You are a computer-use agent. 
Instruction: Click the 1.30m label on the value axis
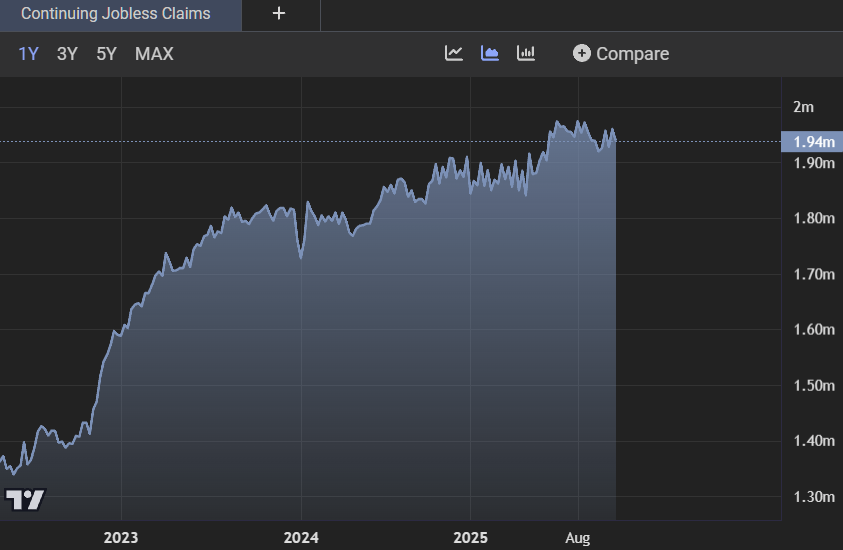tap(813, 497)
